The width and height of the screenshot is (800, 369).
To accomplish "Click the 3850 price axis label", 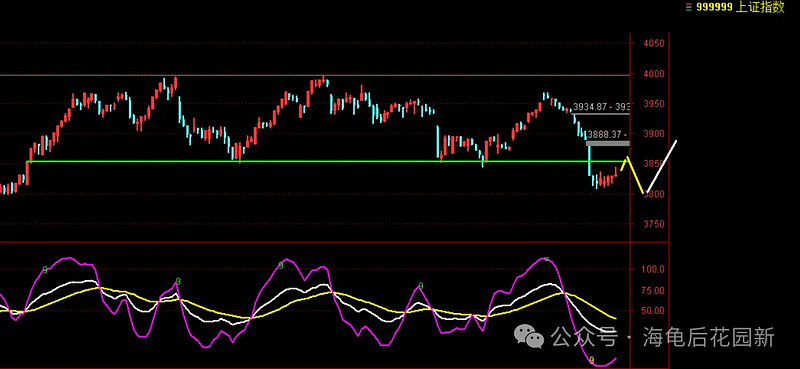I will pos(653,164).
